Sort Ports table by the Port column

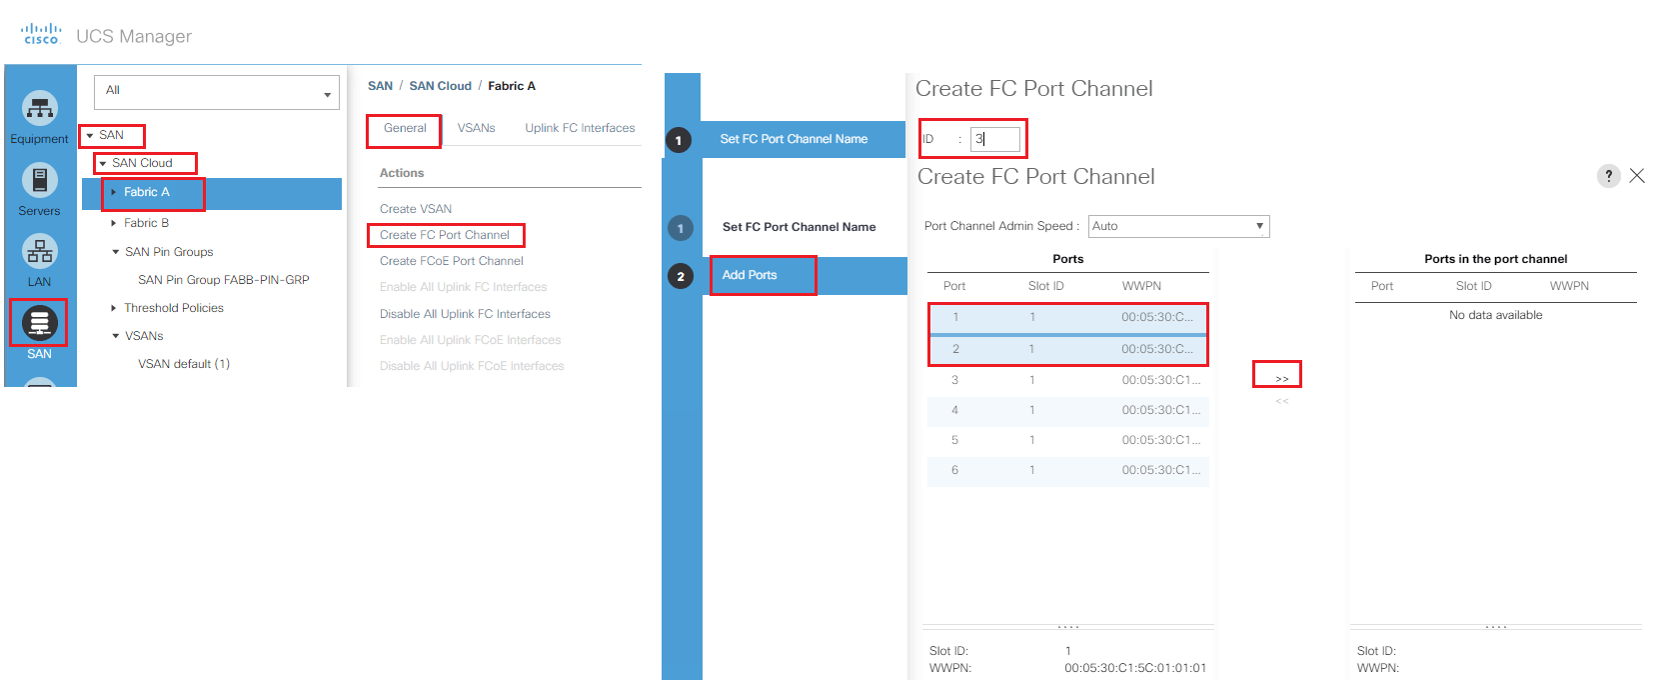(x=955, y=286)
